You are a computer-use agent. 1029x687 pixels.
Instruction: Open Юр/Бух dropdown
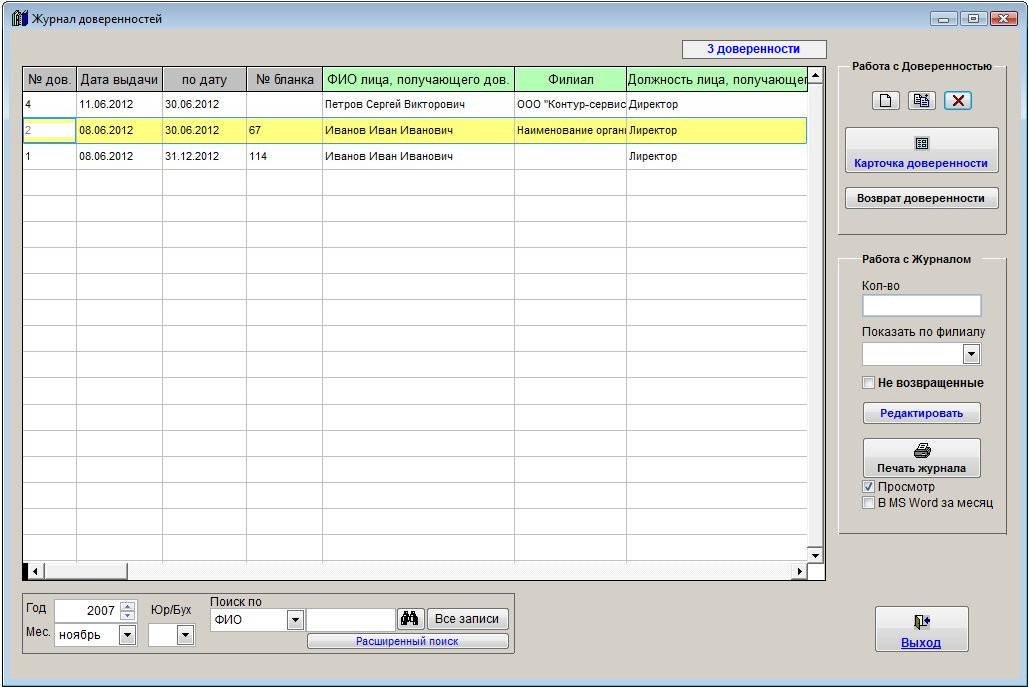tap(186, 635)
